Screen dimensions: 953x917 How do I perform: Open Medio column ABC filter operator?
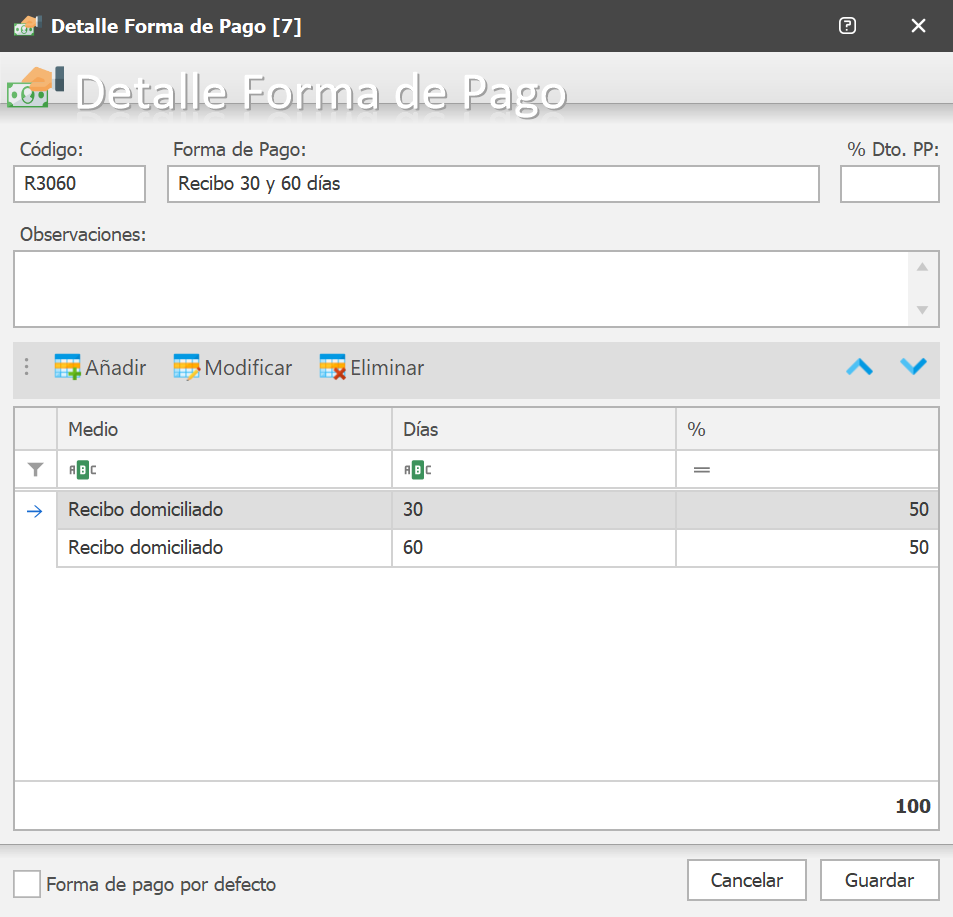[83, 470]
